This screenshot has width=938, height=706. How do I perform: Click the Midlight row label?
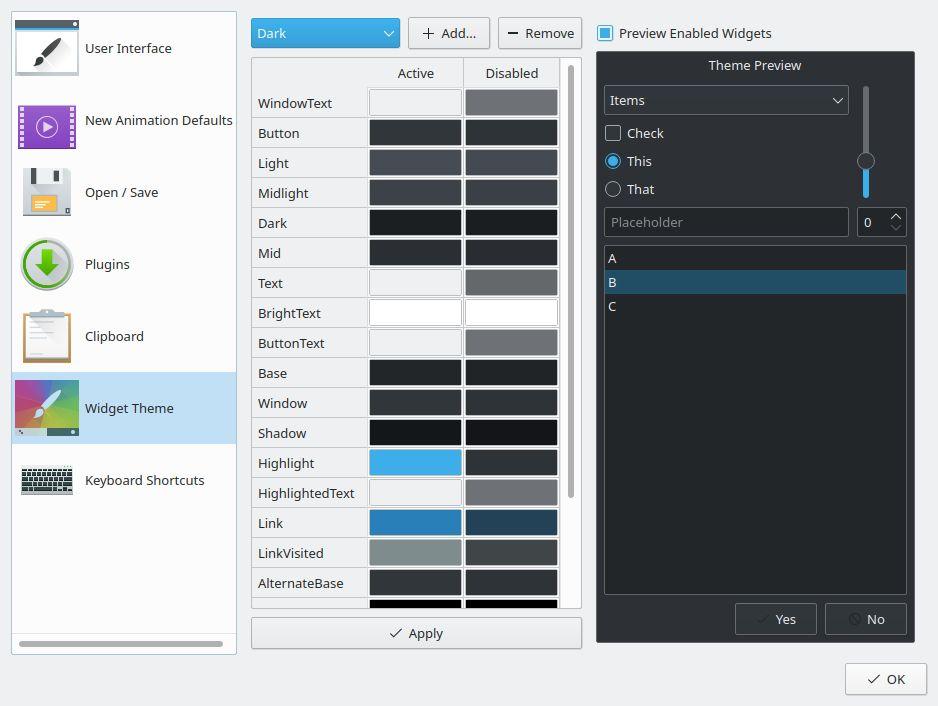coord(283,193)
